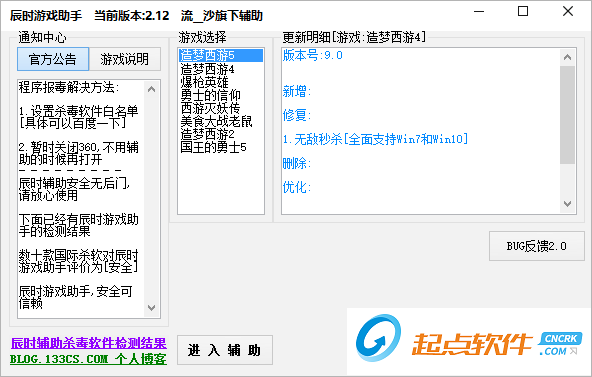Open the 辰时辅助杀毒软件检测结果 link

(x=89, y=343)
